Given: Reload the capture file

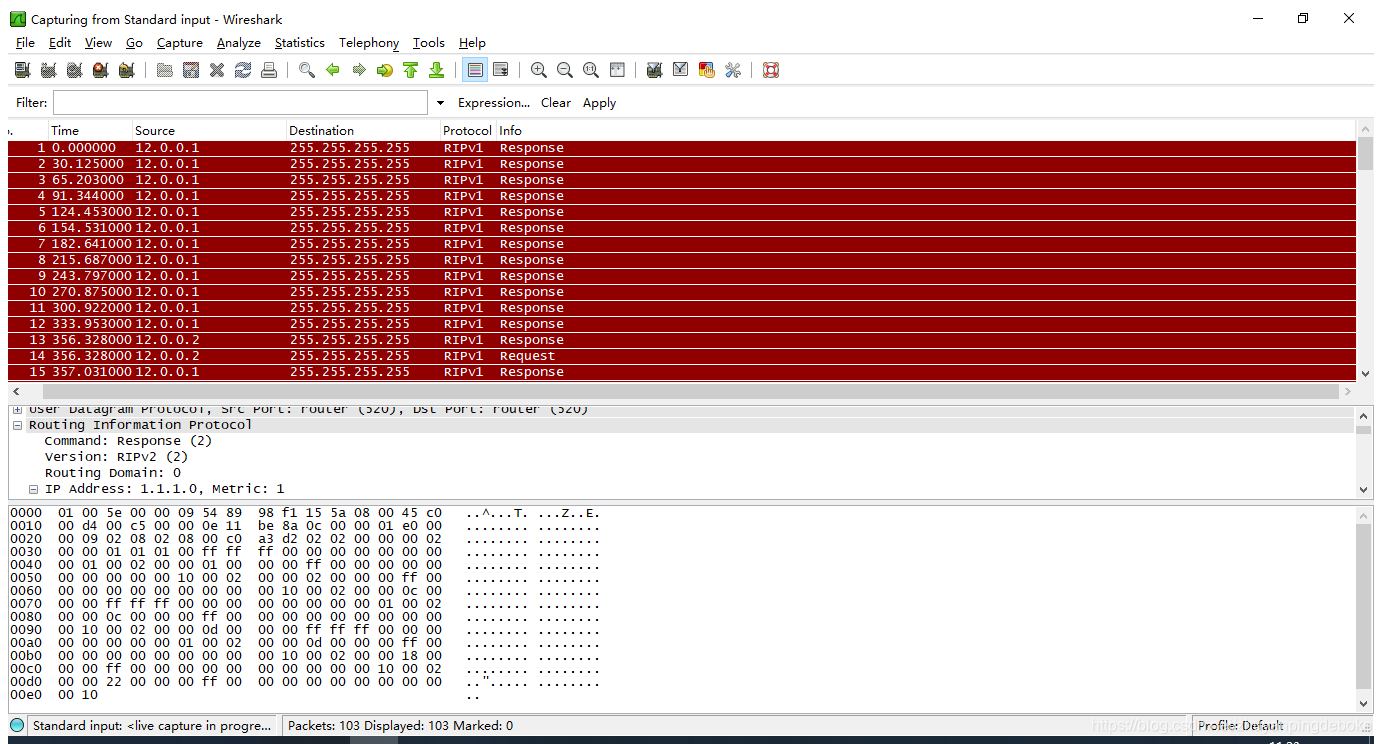Looking at the screenshot, I should (243, 70).
